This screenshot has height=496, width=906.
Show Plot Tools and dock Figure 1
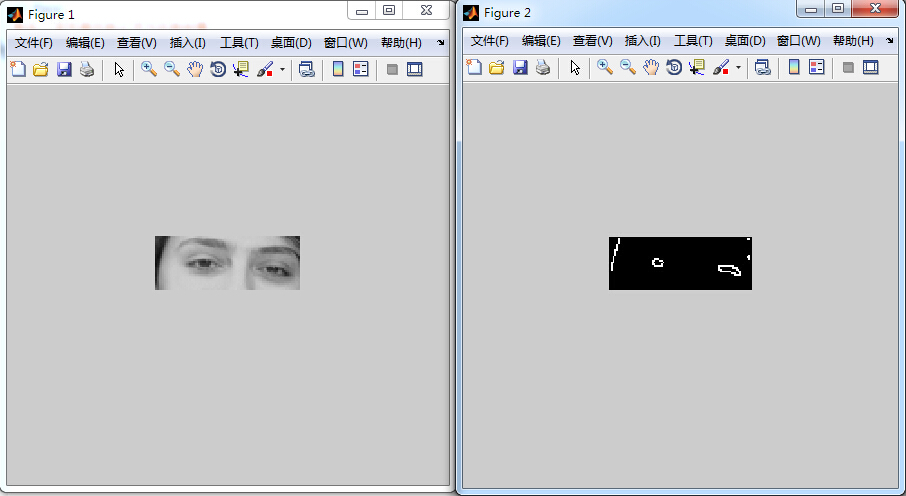click(x=414, y=69)
